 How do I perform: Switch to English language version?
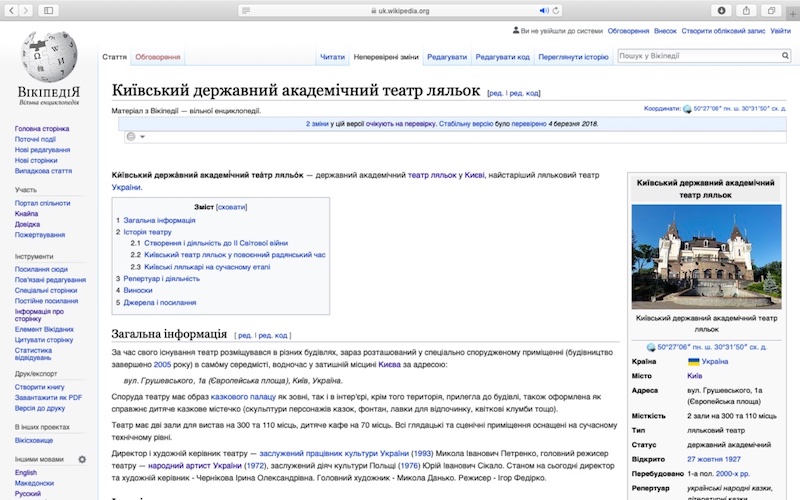[x=26, y=472]
